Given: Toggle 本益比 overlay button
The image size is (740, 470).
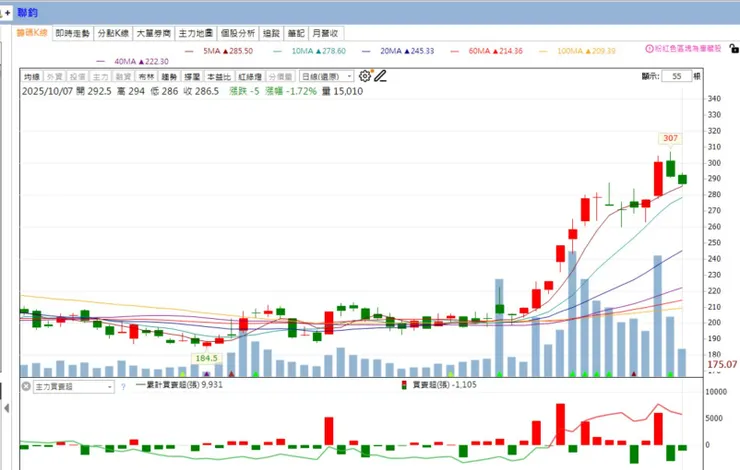Looking at the screenshot, I should (219, 76).
